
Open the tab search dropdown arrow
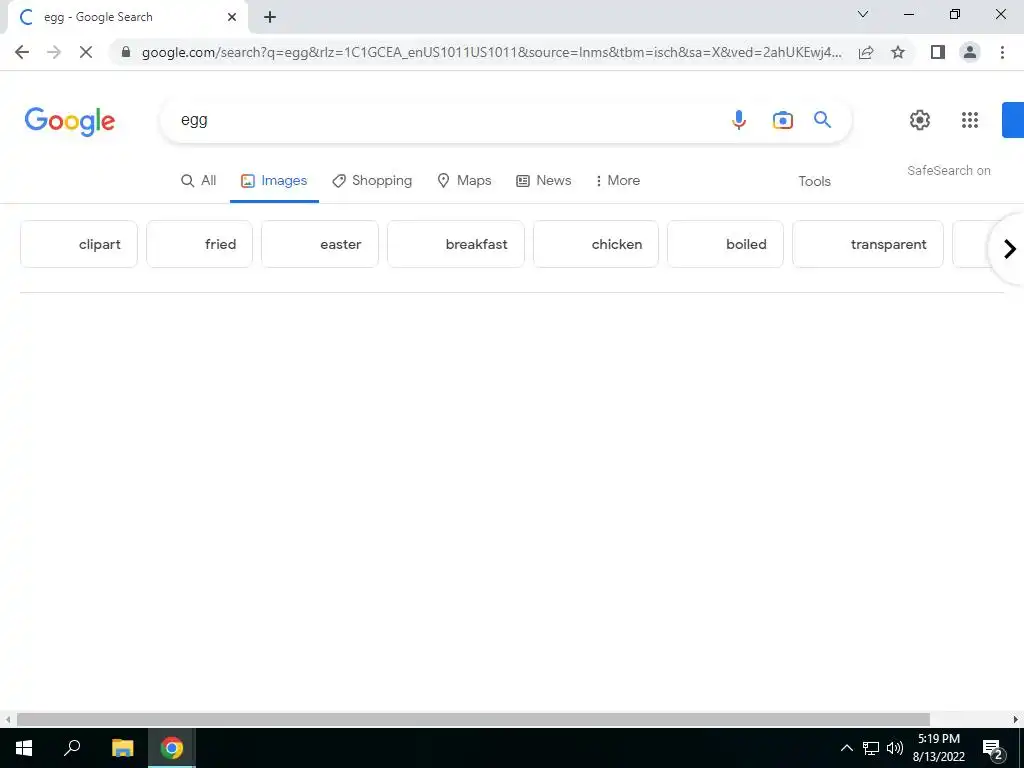[x=863, y=14]
